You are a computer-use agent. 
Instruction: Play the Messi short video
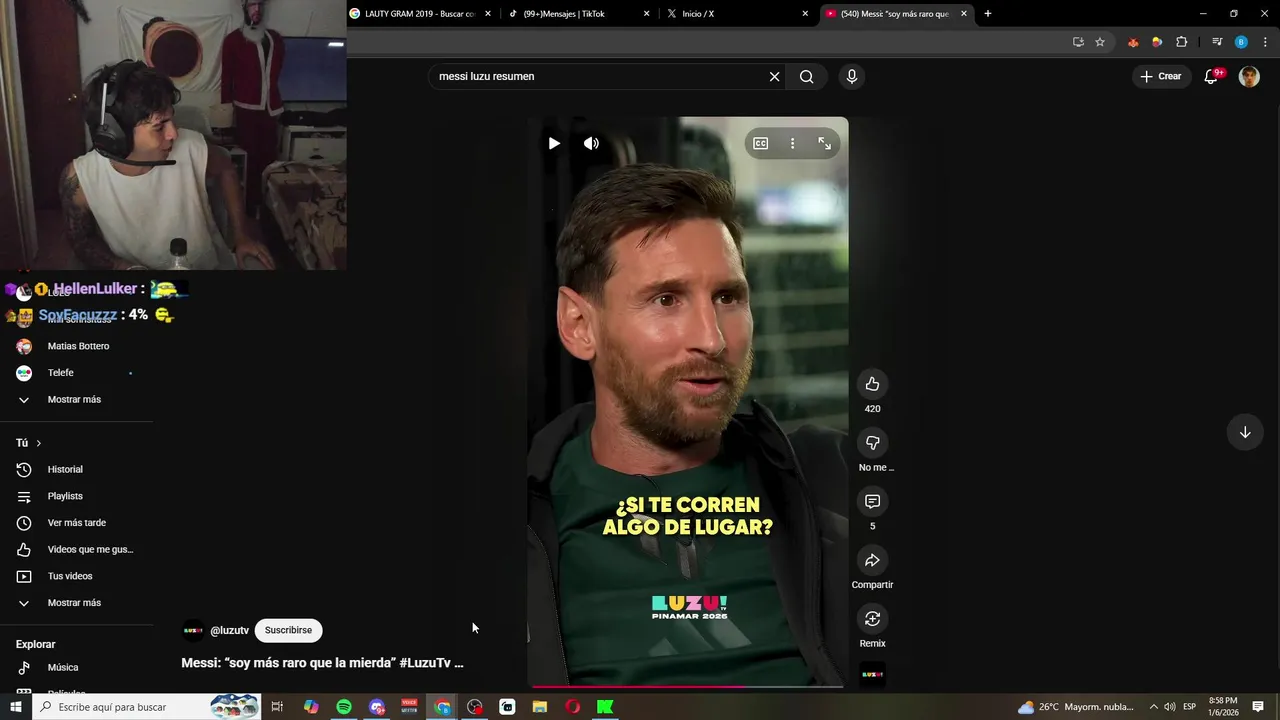pyautogui.click(x=554, y=143)
